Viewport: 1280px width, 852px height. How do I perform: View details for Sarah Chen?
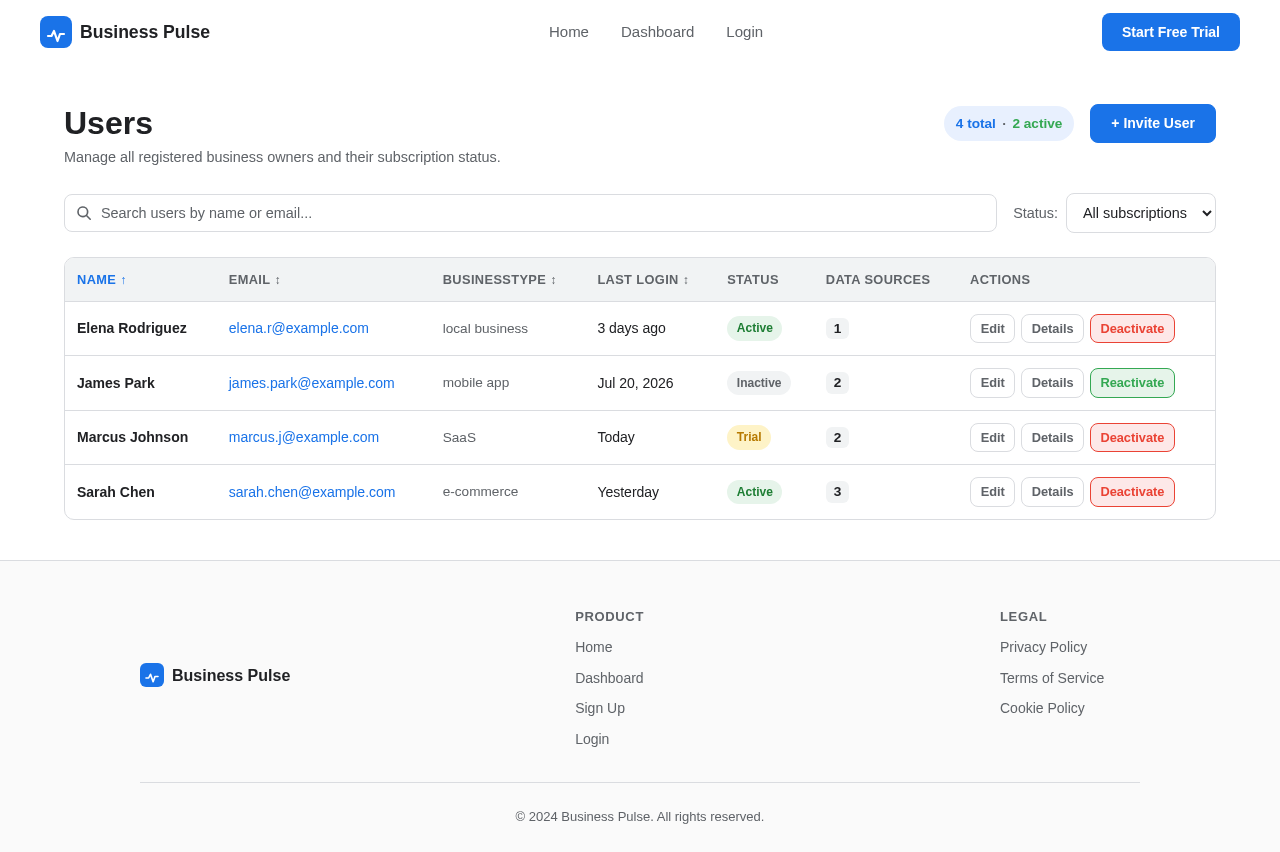pos(1052,492)
